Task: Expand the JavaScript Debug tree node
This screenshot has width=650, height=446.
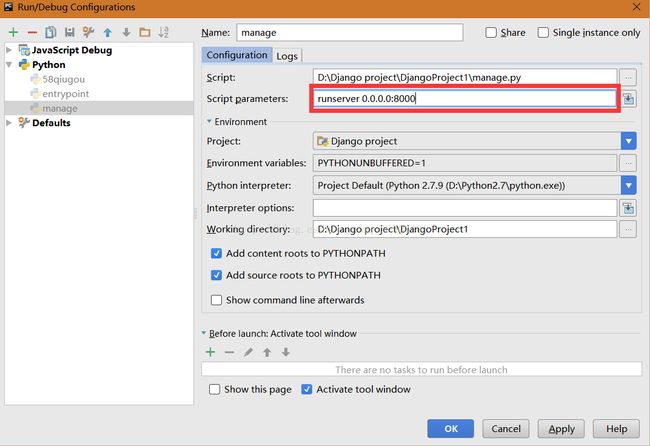Action: tap(9, 50)
